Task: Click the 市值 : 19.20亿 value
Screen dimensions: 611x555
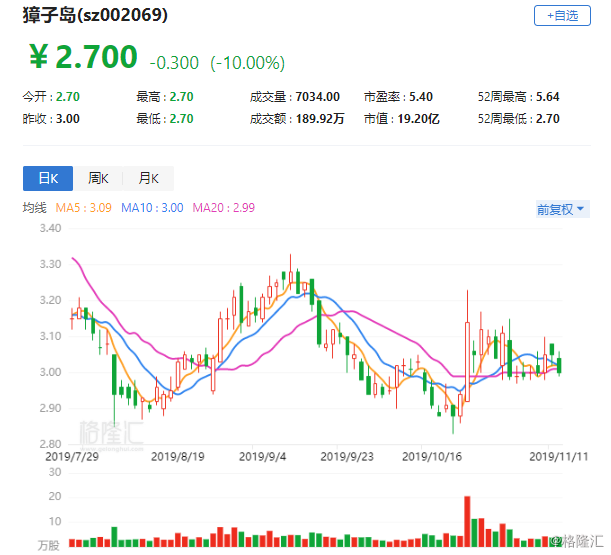Action: (x=402, y=118)
